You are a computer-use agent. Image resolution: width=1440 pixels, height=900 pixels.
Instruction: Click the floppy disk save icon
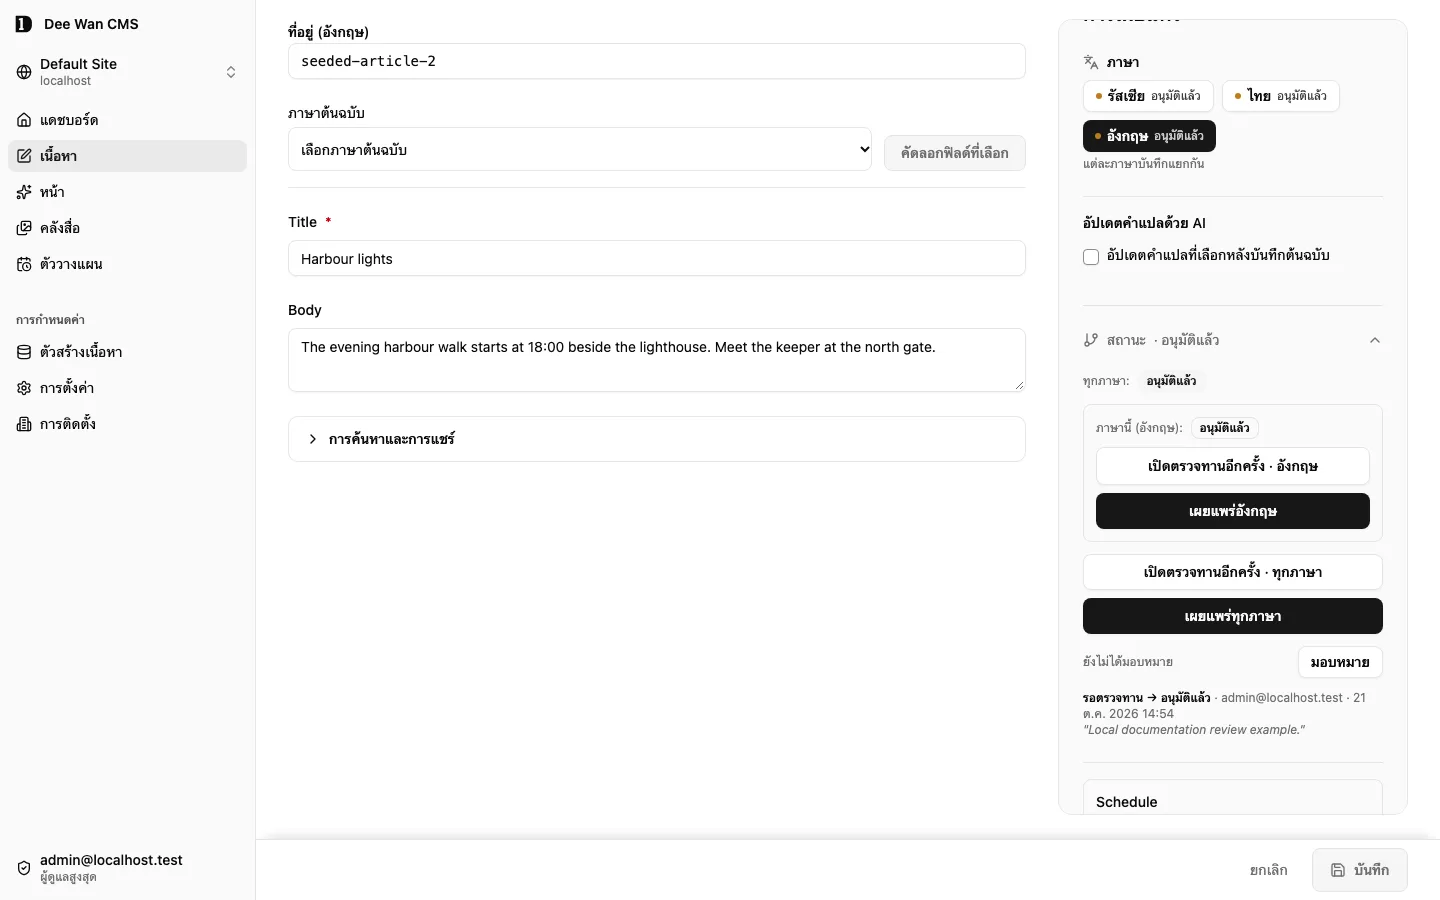(1338, 870)
